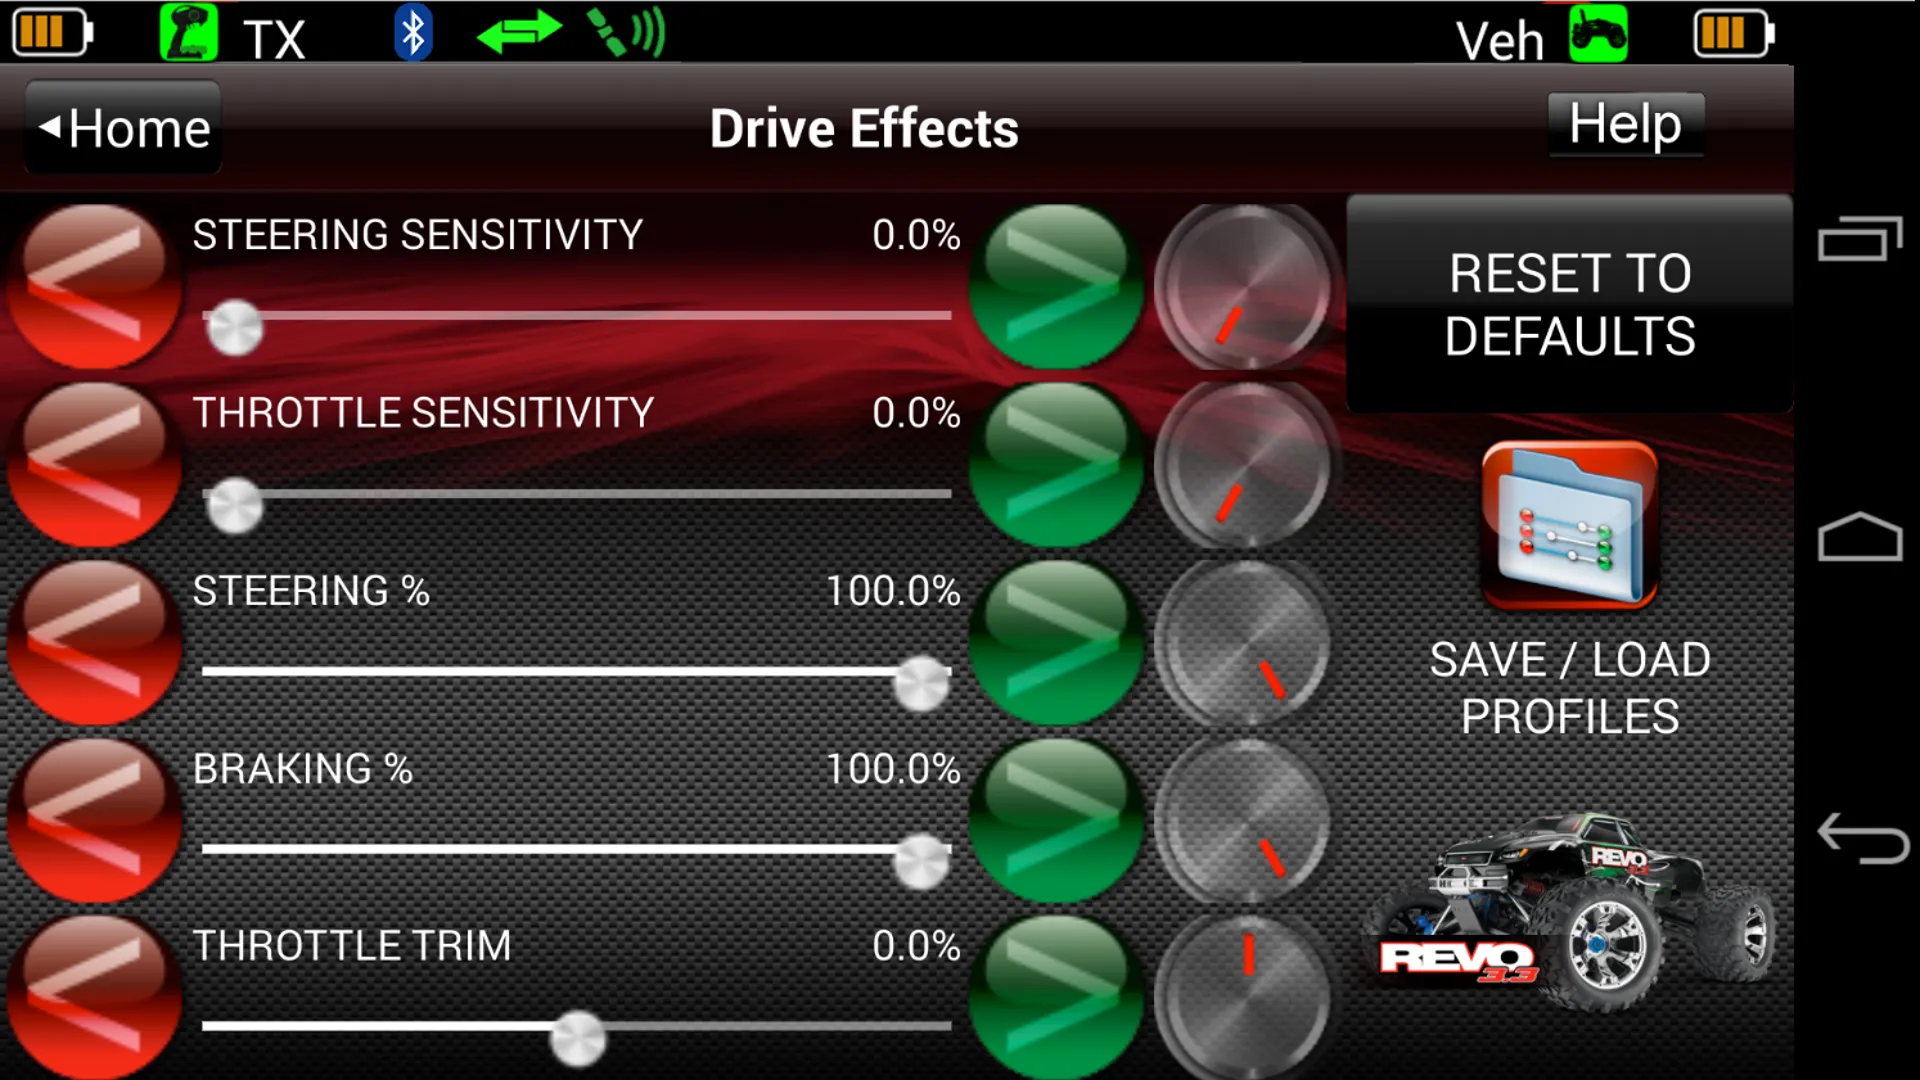Open Help menu
Image resolution: width=1920 pixels, height=1080 pixels.
point(1625,124)
